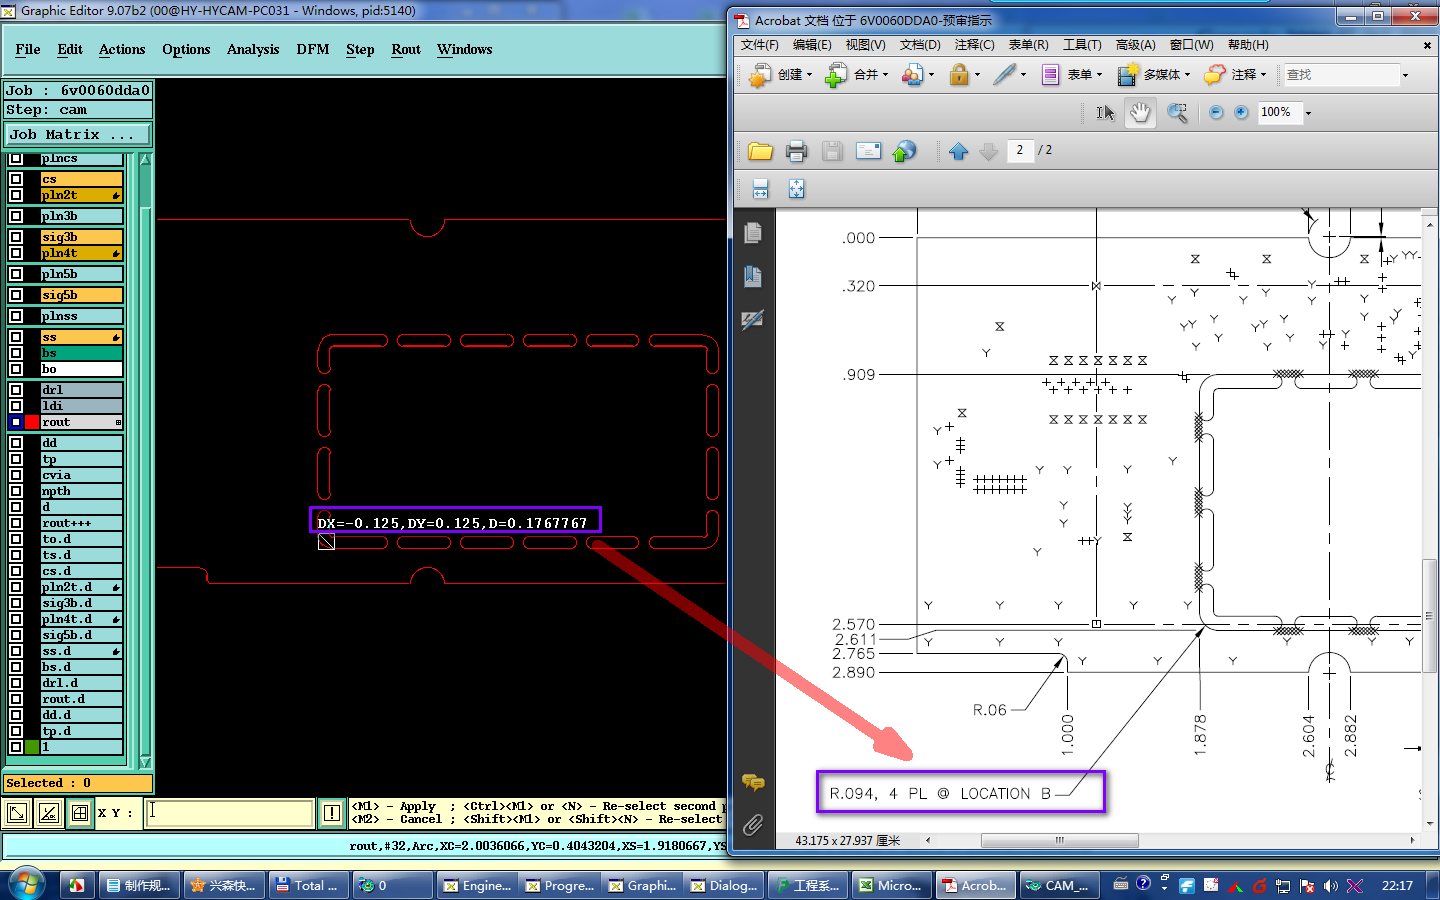Open the Signatures panel in Acrobat sidebar

pyautogui.click(x=753, y=320)
